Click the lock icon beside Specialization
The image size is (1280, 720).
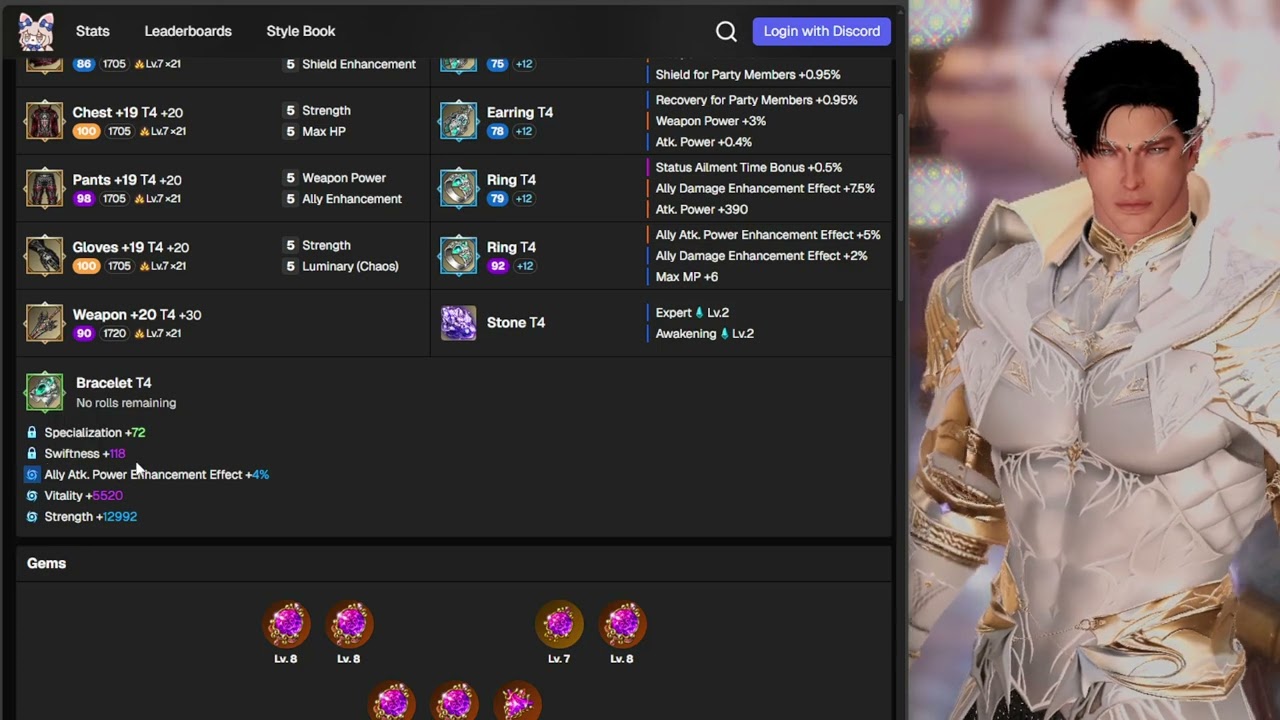click(32, 433)
